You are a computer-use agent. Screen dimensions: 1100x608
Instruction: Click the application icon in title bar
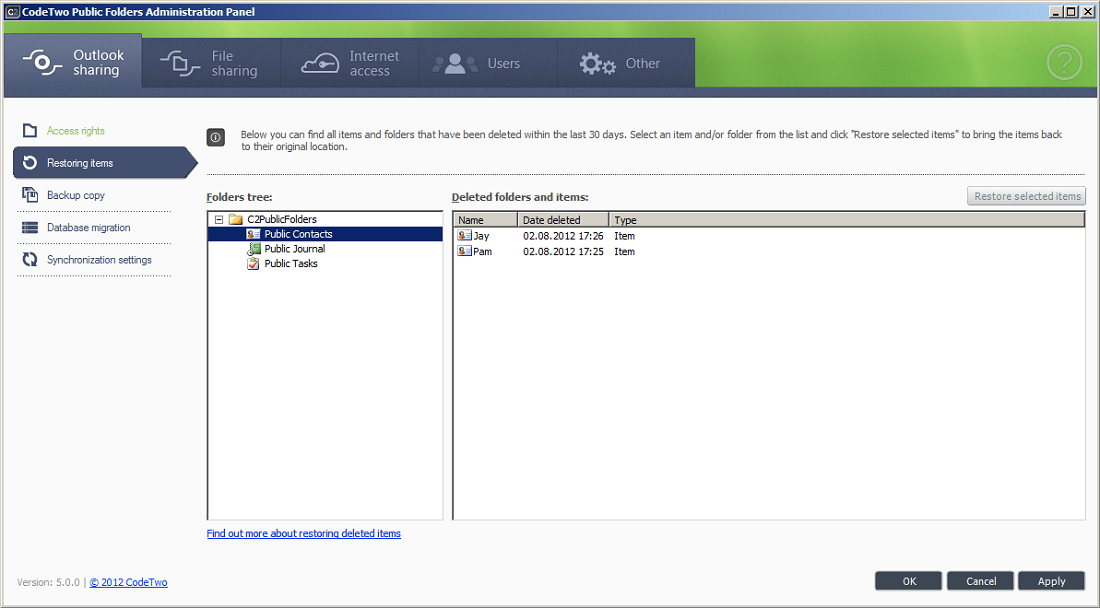point(13,11)
